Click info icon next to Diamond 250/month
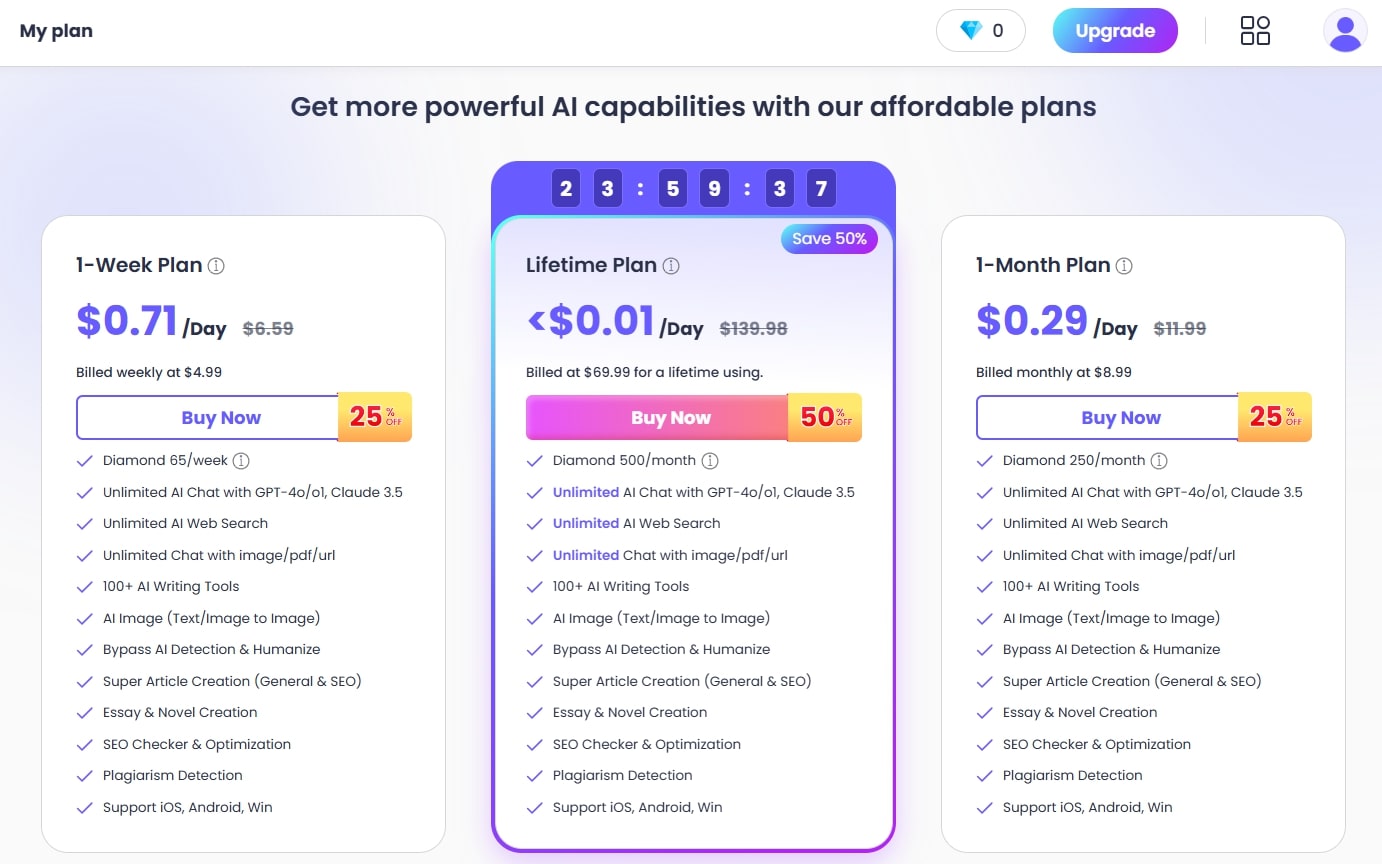The image size is (1382, 864). click(x=1159, y=461)
